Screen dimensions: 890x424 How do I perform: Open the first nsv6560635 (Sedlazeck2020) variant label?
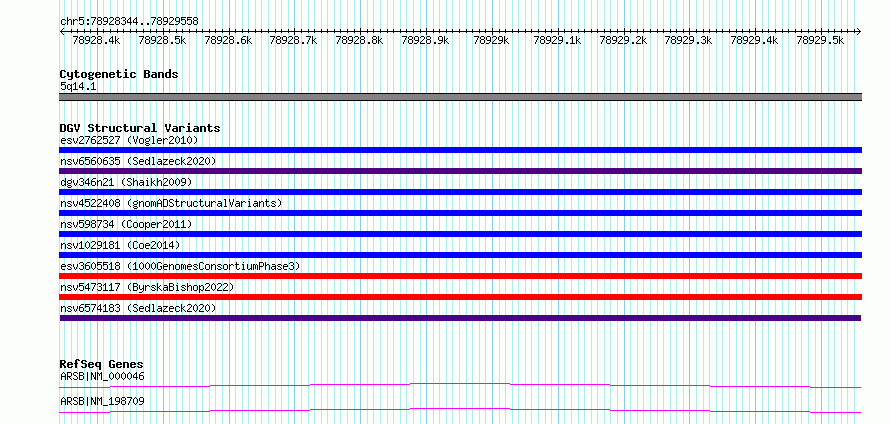point(138,161)
